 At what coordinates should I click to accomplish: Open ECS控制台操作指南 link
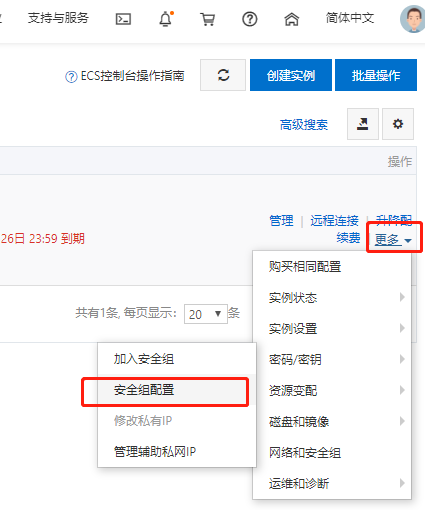132,76
